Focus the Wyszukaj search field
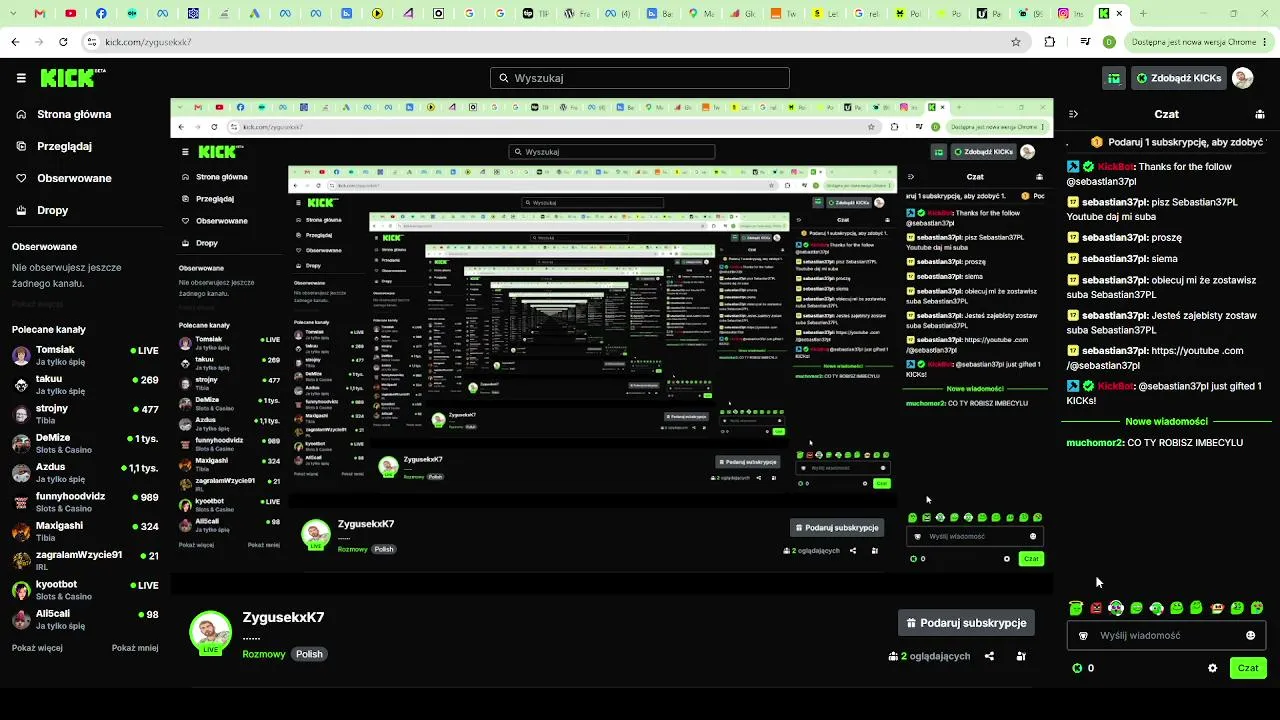Screen dimensions: 1280x720 click(640, 78)
